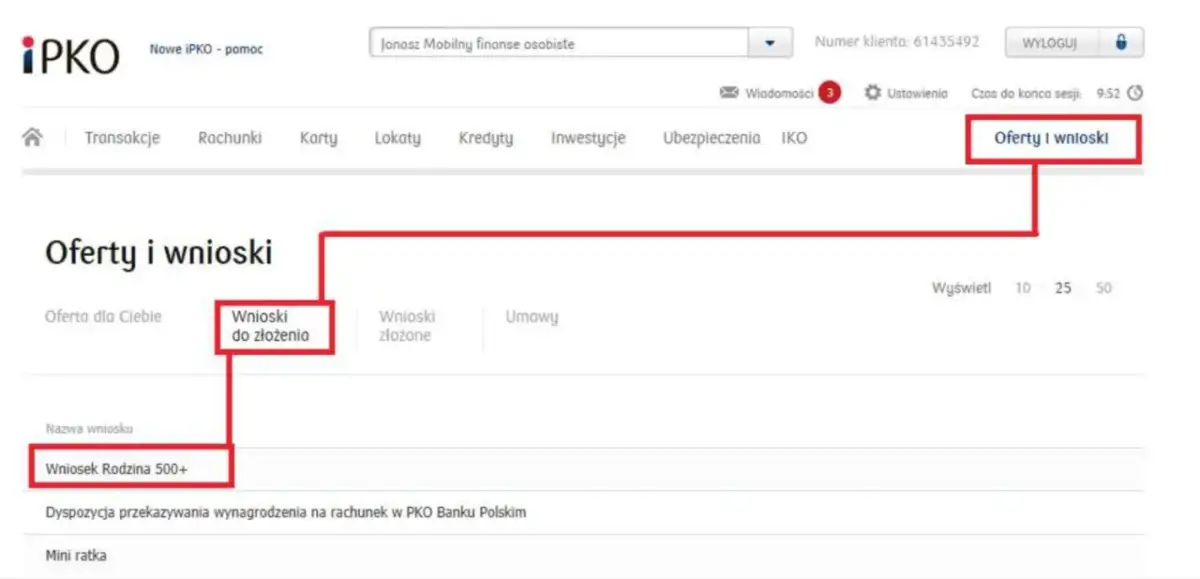Viewport: 1200px width, 579px height.
Task: Expand the account selector dropdown arrow
Action: [770, 42]
